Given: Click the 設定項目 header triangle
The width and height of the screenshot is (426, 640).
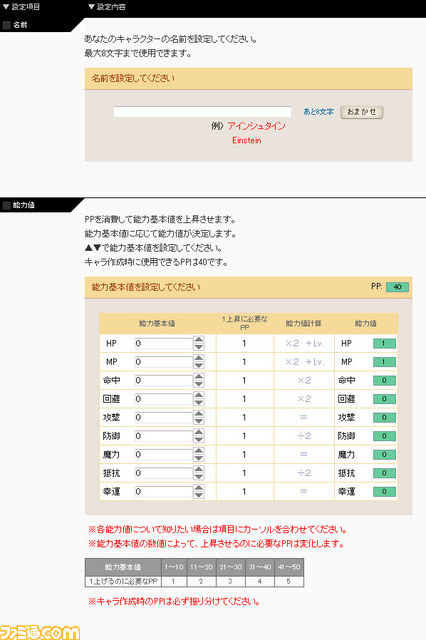Looking at the screenshot, I should [x=6, y=7].
